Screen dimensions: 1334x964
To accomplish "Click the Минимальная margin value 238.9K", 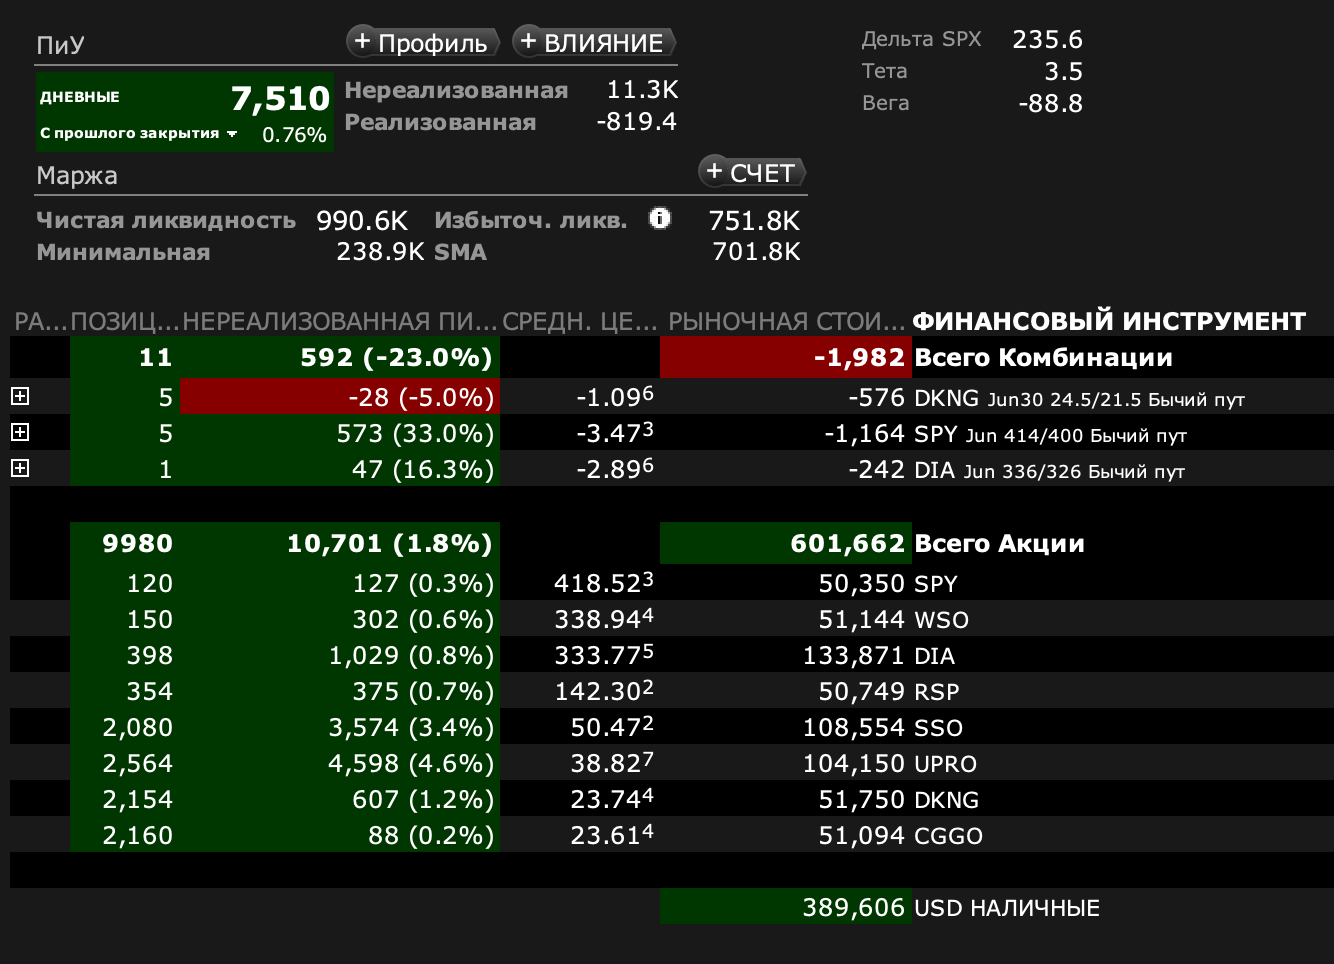I will pyautogui.click(x=380, y=251).
